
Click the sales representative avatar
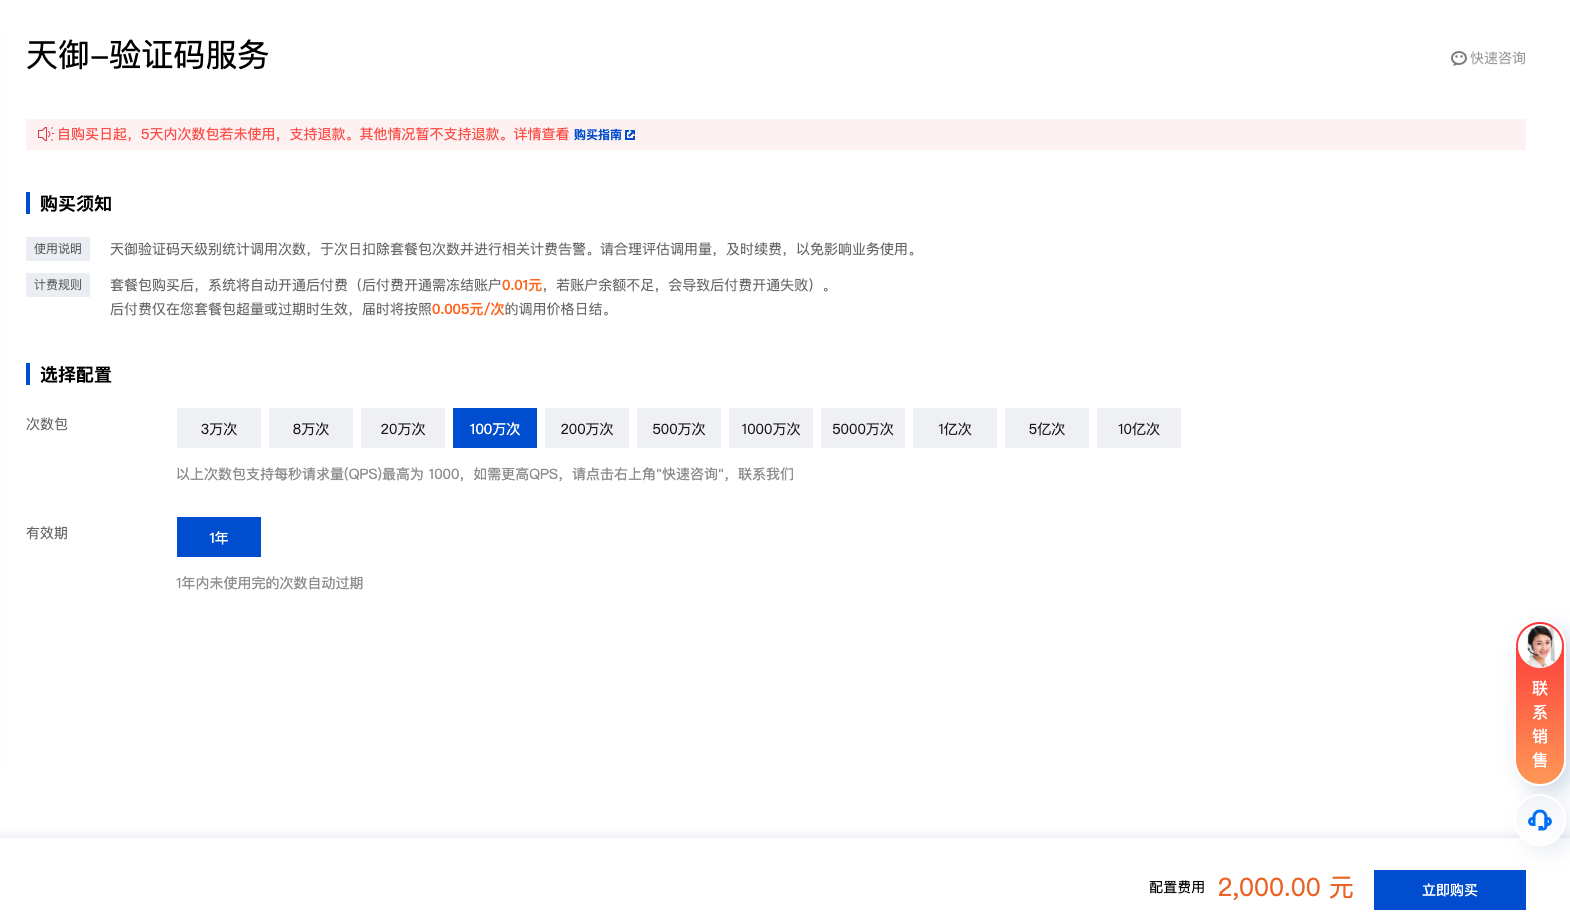pyautogui.click(x=1539, y=646)
